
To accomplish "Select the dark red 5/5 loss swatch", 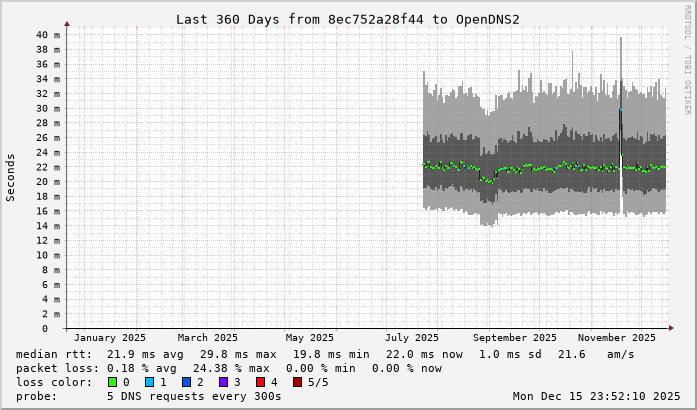I will click(297, 382).
